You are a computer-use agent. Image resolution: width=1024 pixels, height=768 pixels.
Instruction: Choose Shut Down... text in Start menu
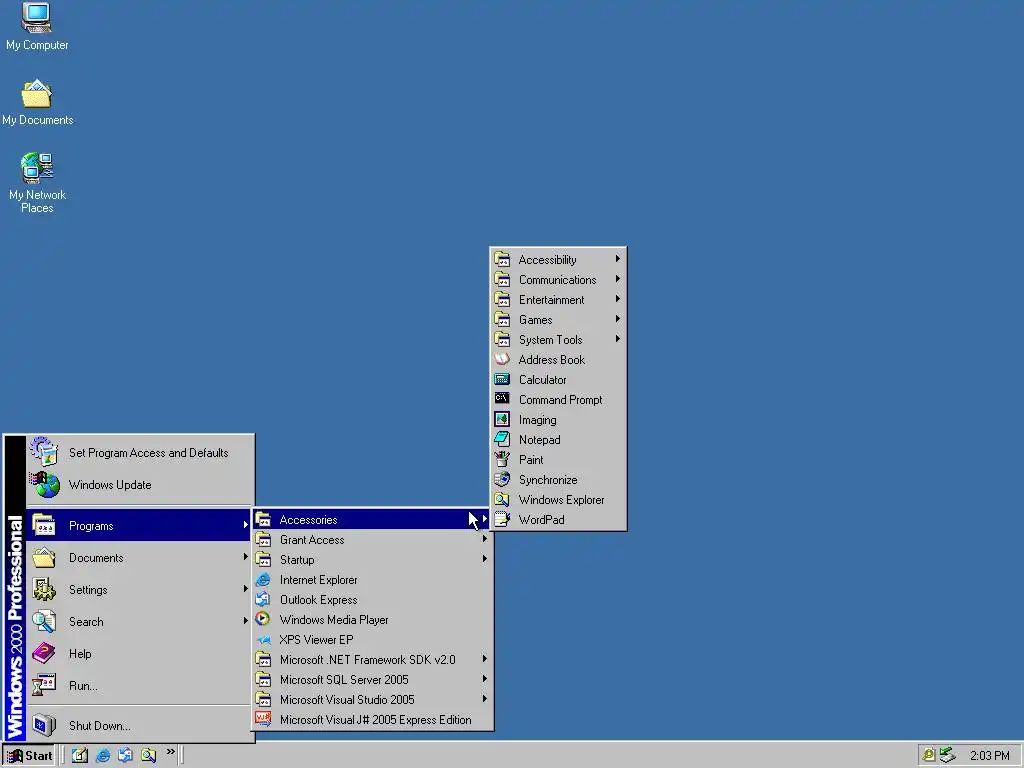click(x=99, y=726)
